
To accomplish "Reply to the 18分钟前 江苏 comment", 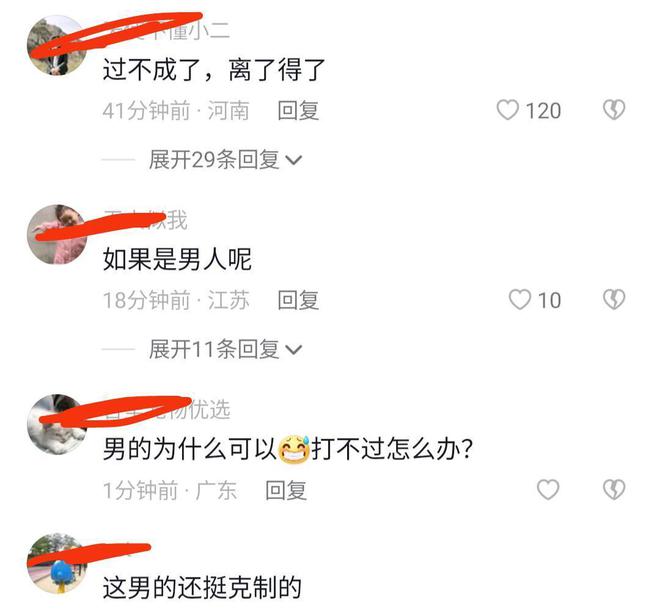I will tap(298, 300).
